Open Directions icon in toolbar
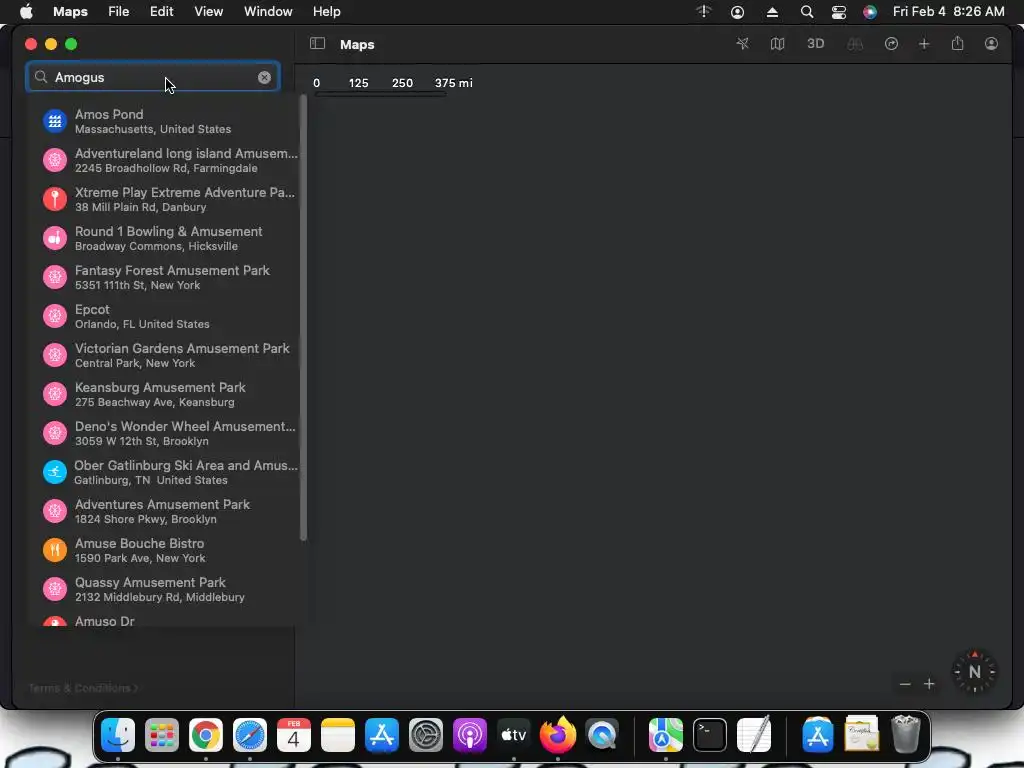Screen dimensions: 1024x768 pos(891,44)
